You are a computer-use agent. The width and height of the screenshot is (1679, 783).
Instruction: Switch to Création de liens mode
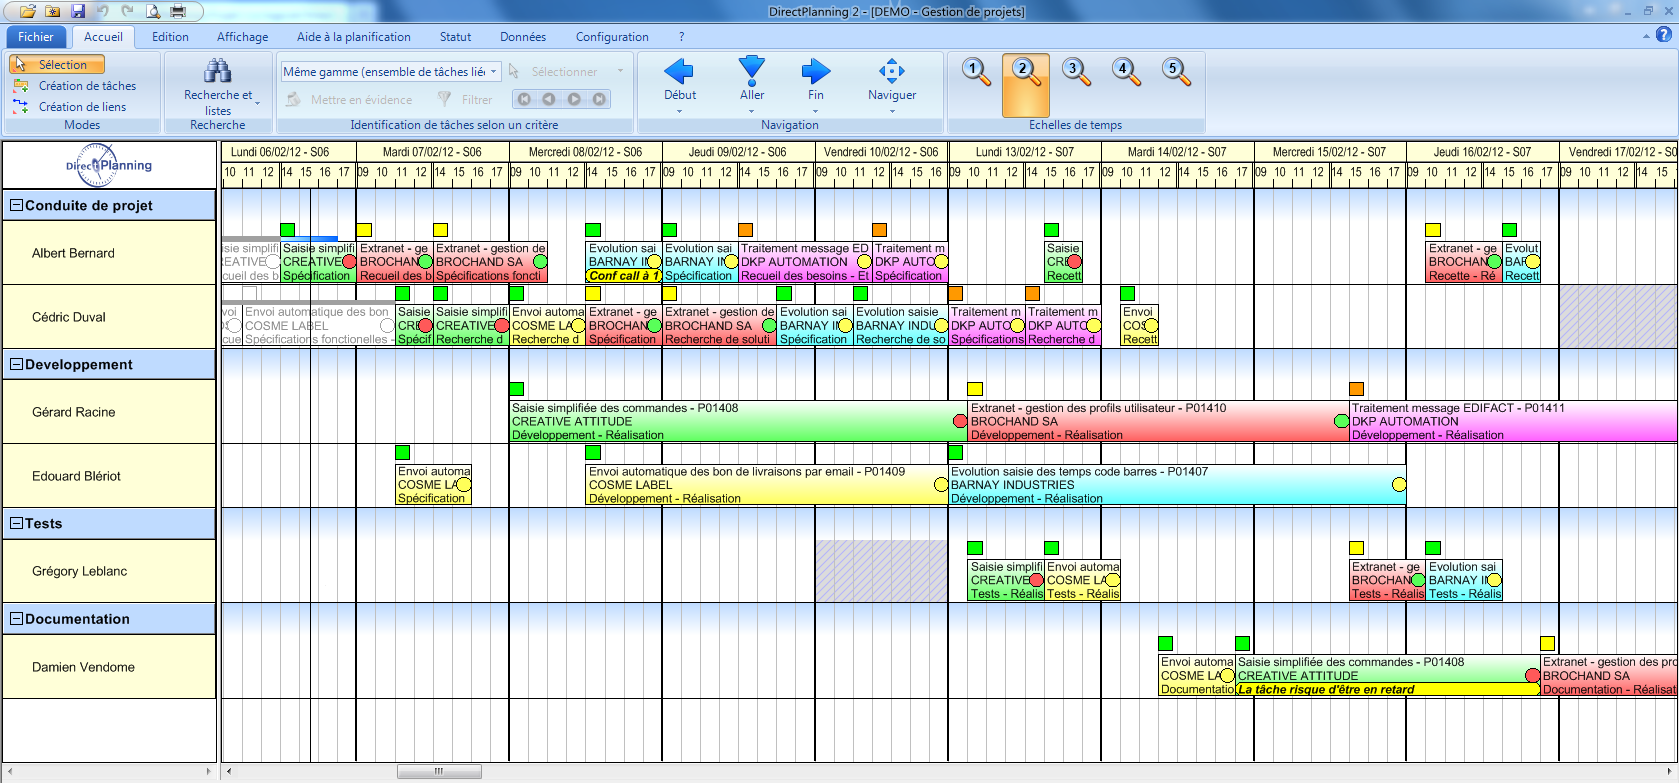pos(70,107)
